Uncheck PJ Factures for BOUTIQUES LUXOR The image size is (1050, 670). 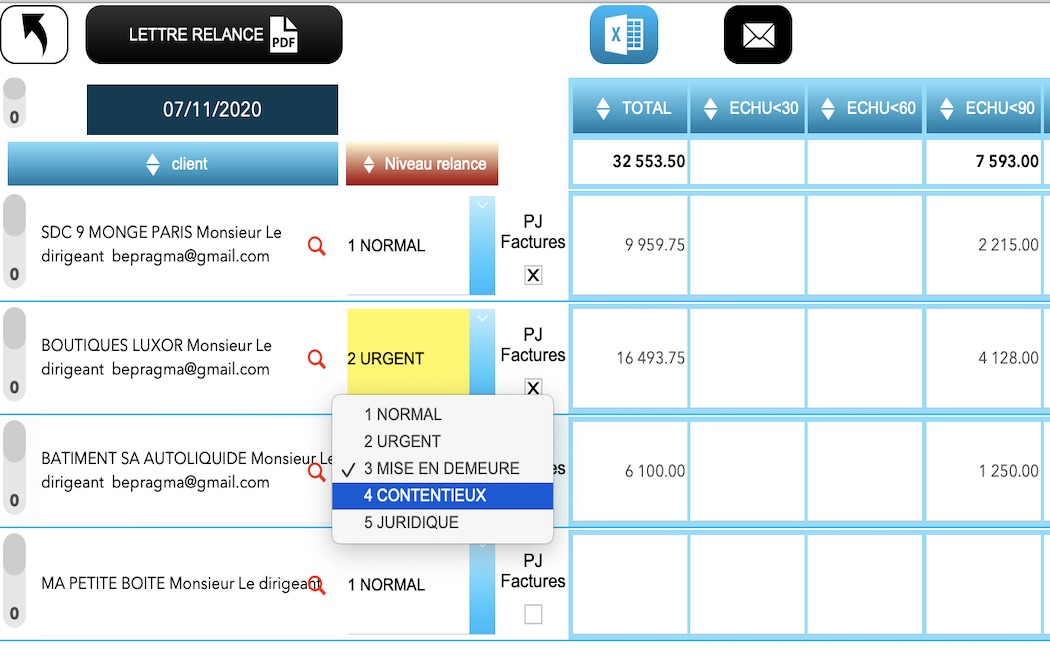(533, 387)
